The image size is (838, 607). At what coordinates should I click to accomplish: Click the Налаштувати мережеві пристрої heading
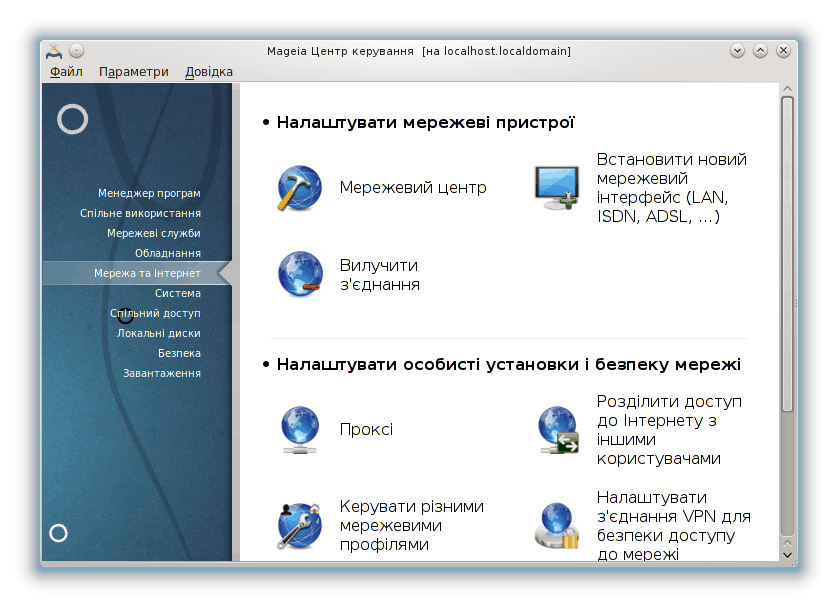[425, 122]
